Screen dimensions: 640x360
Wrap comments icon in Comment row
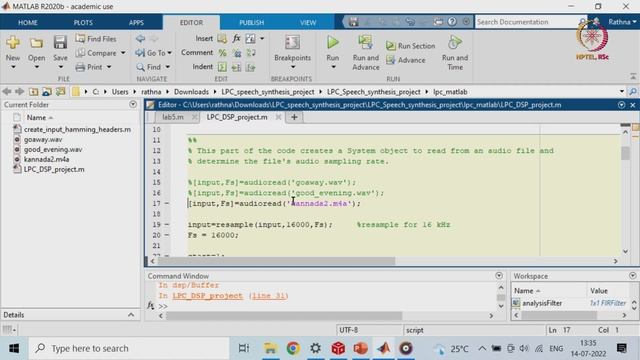coord(251,53)
